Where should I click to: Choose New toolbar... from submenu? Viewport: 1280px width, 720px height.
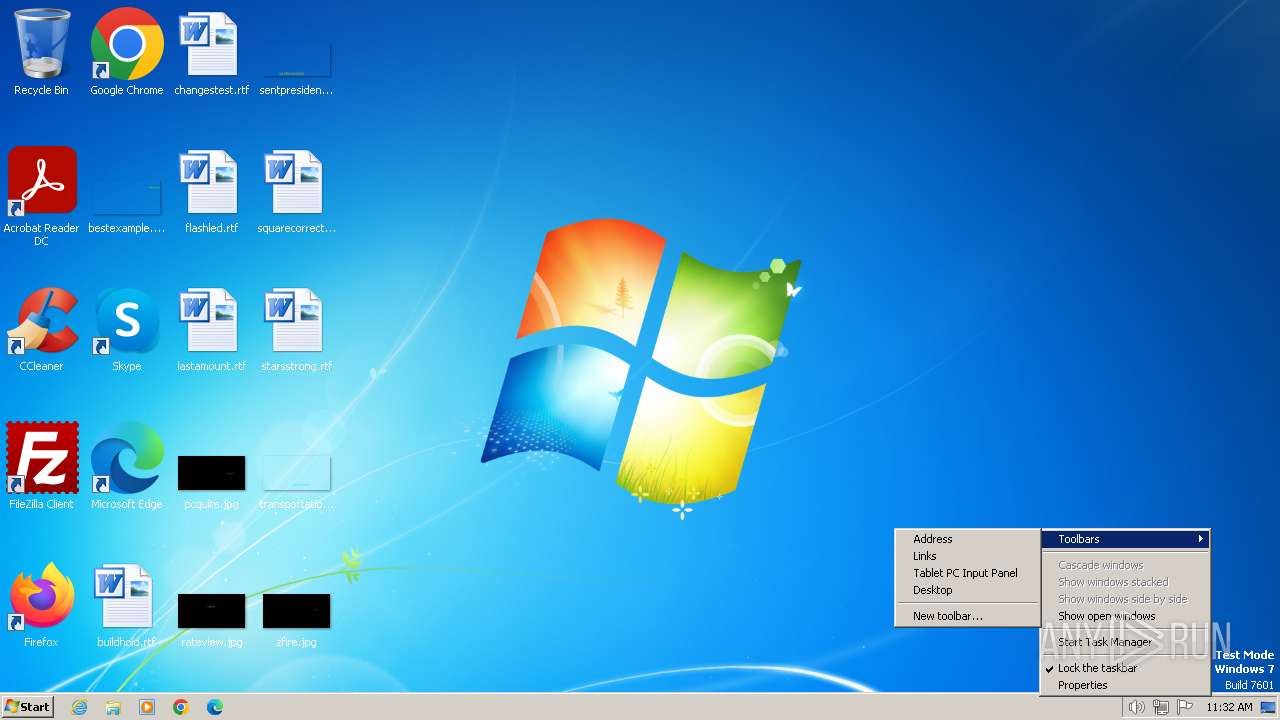tap(968, 616)
